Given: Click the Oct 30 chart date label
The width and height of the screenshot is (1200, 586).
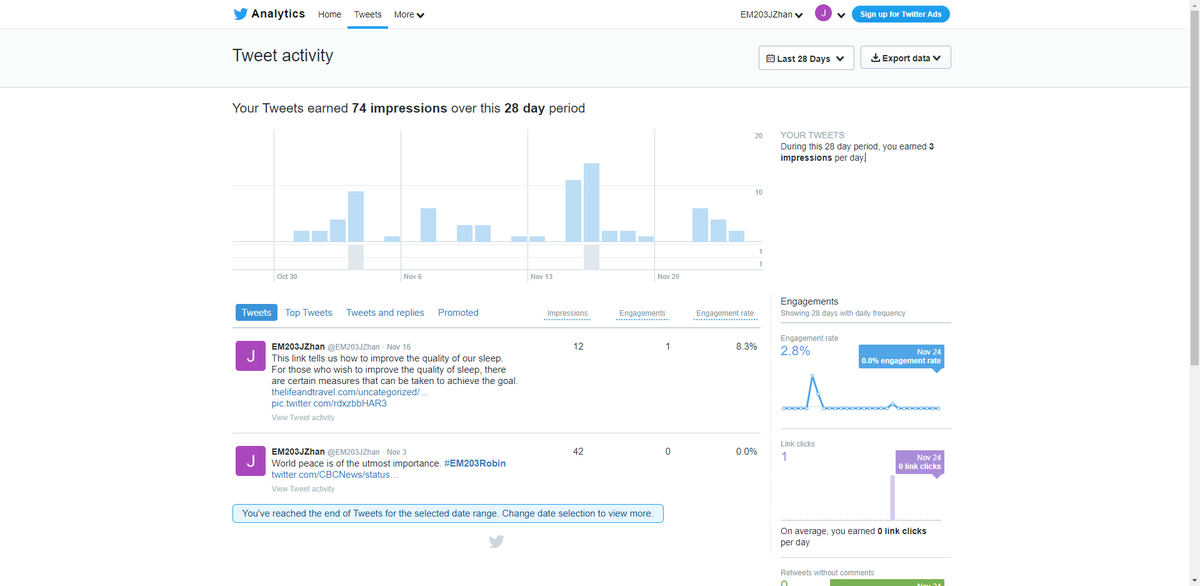Looking at the screenshot, I should 287,276.
